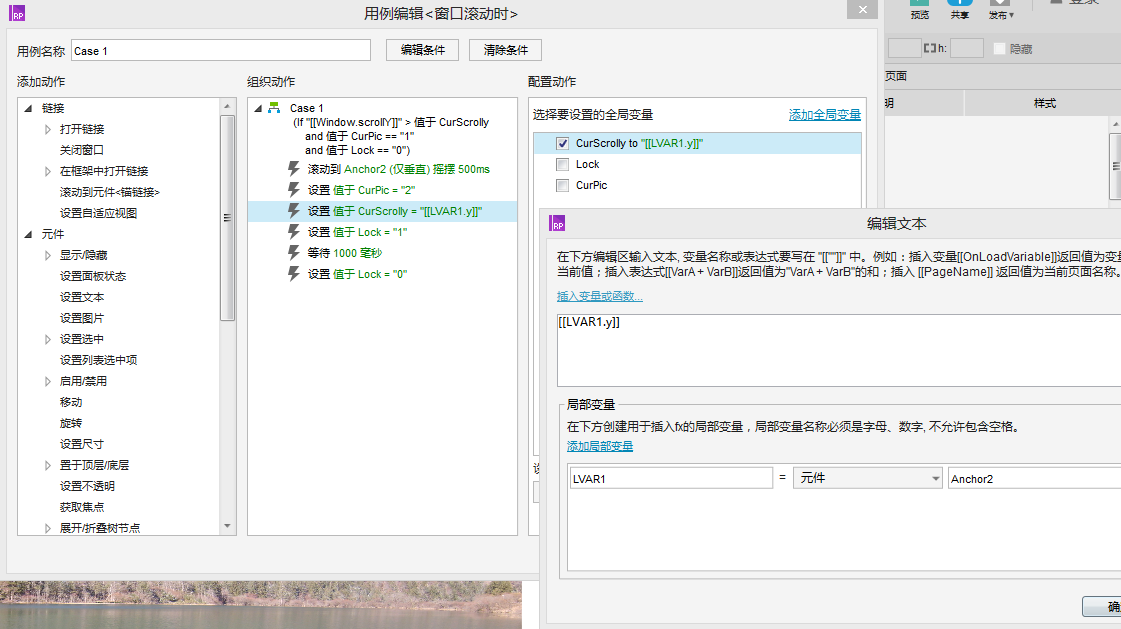Select the 设置列表选中项 action
This screenshot has width=1121, height=629.
click(x=98, y=360)
